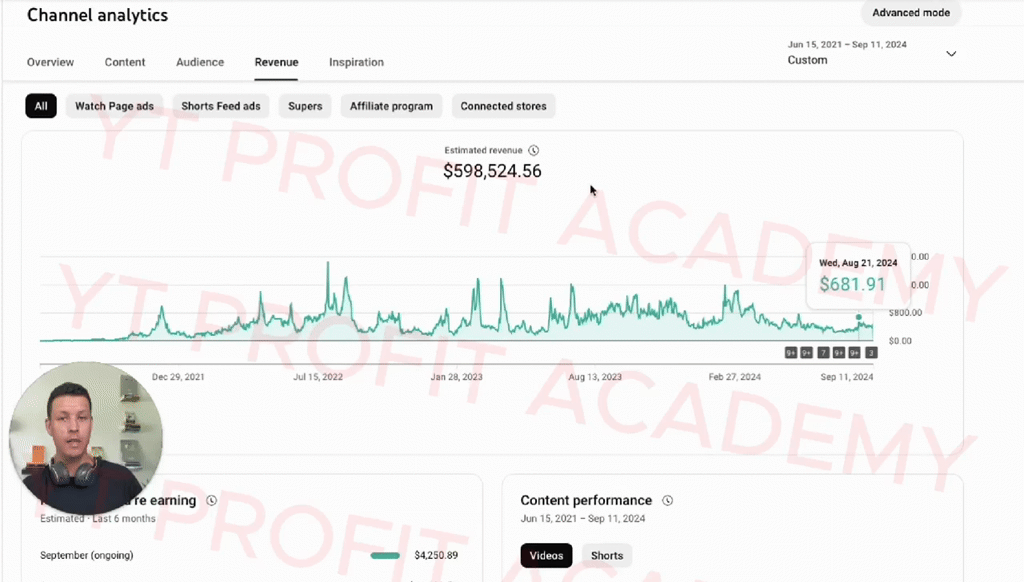Select the Revenue tab
The height and width of the screenshot is (582, 1024).
point(276,62)
